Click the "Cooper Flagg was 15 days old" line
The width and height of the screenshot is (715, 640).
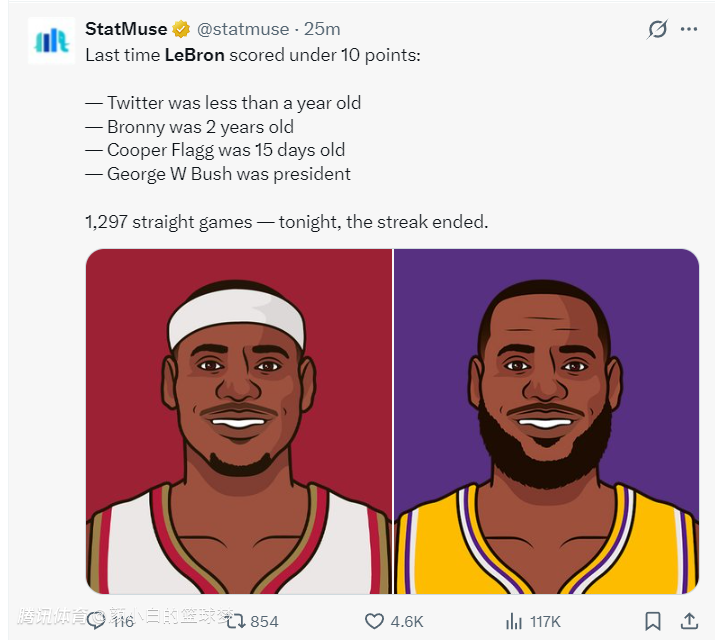pos(215,150)
